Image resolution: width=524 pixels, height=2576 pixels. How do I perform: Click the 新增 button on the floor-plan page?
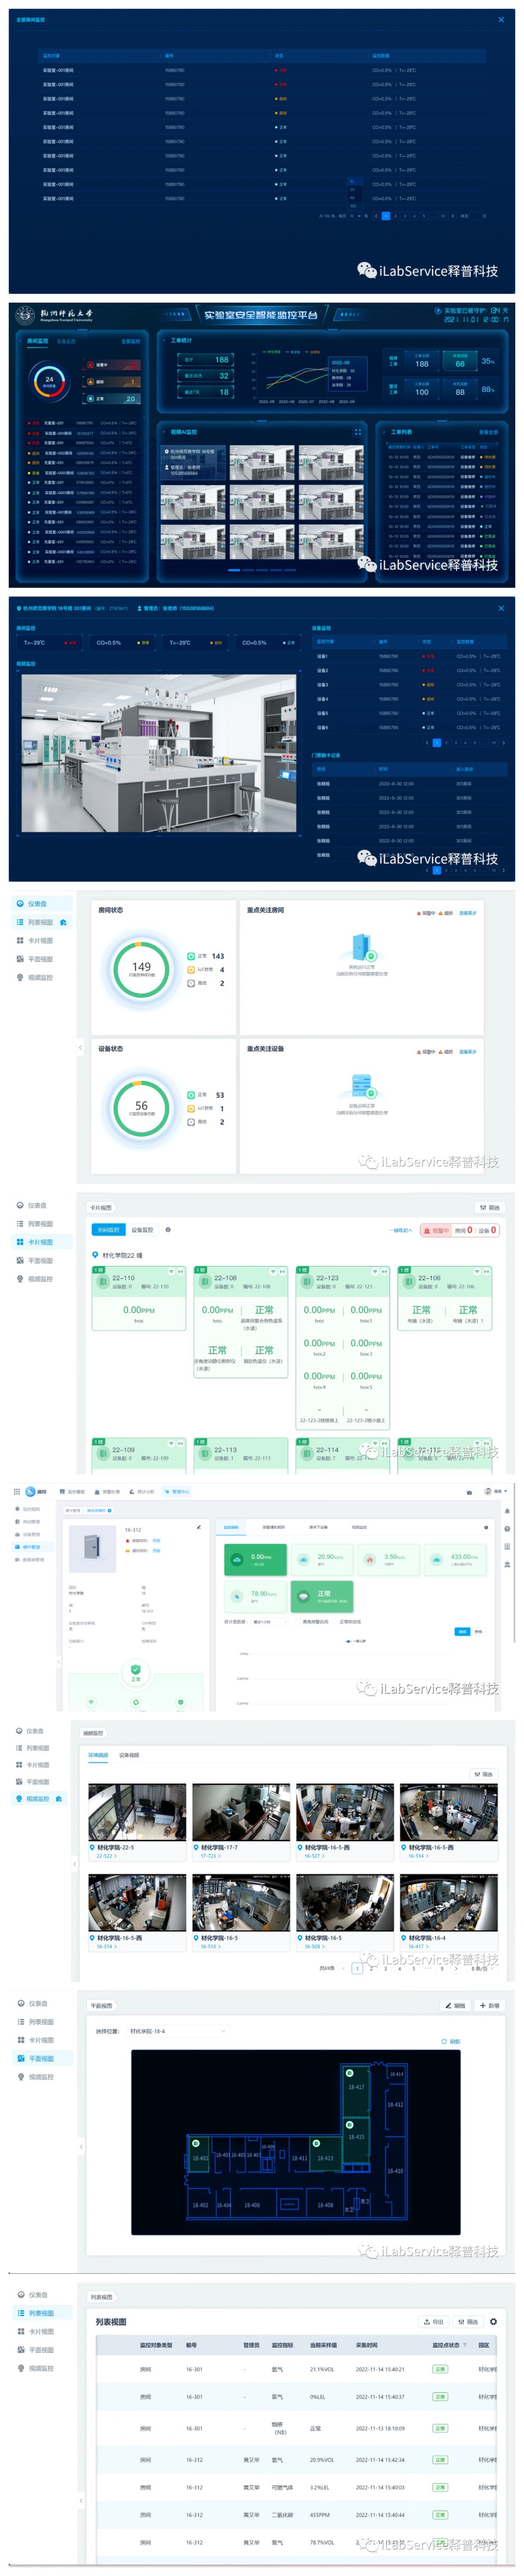coord(489,2005)
